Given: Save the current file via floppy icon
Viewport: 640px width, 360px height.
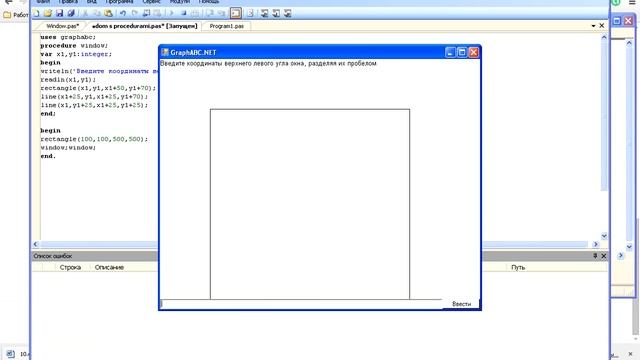Looking at the screenshot, I should 60,13.
